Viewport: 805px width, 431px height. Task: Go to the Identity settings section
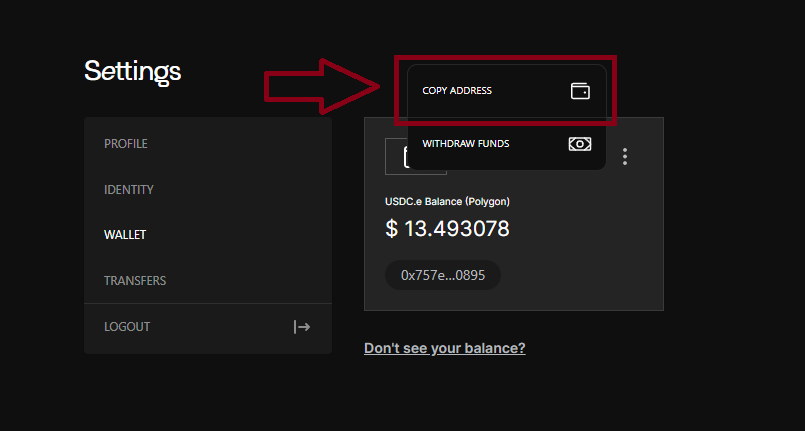(208, 190)
